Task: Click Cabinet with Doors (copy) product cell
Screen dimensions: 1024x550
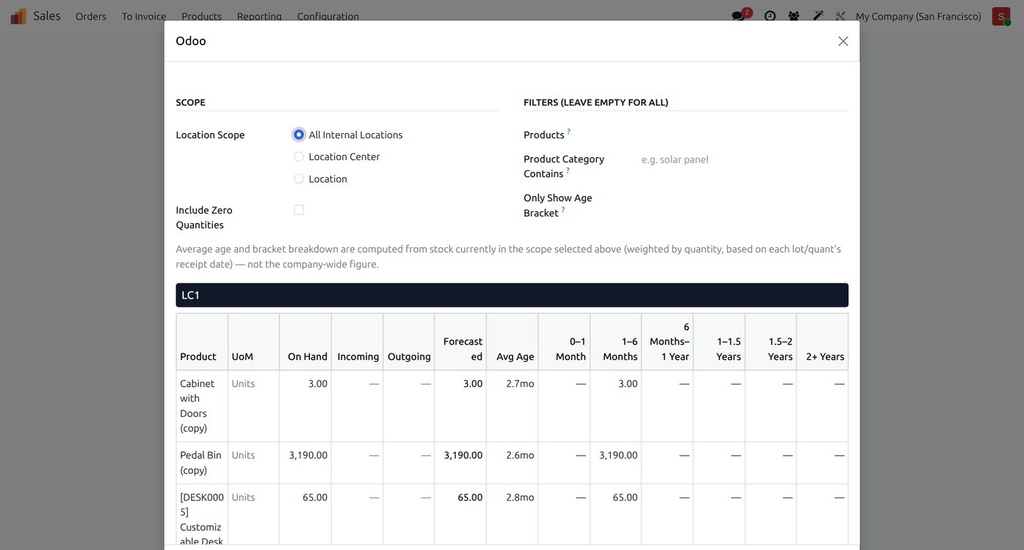Action: click(202, 406)
